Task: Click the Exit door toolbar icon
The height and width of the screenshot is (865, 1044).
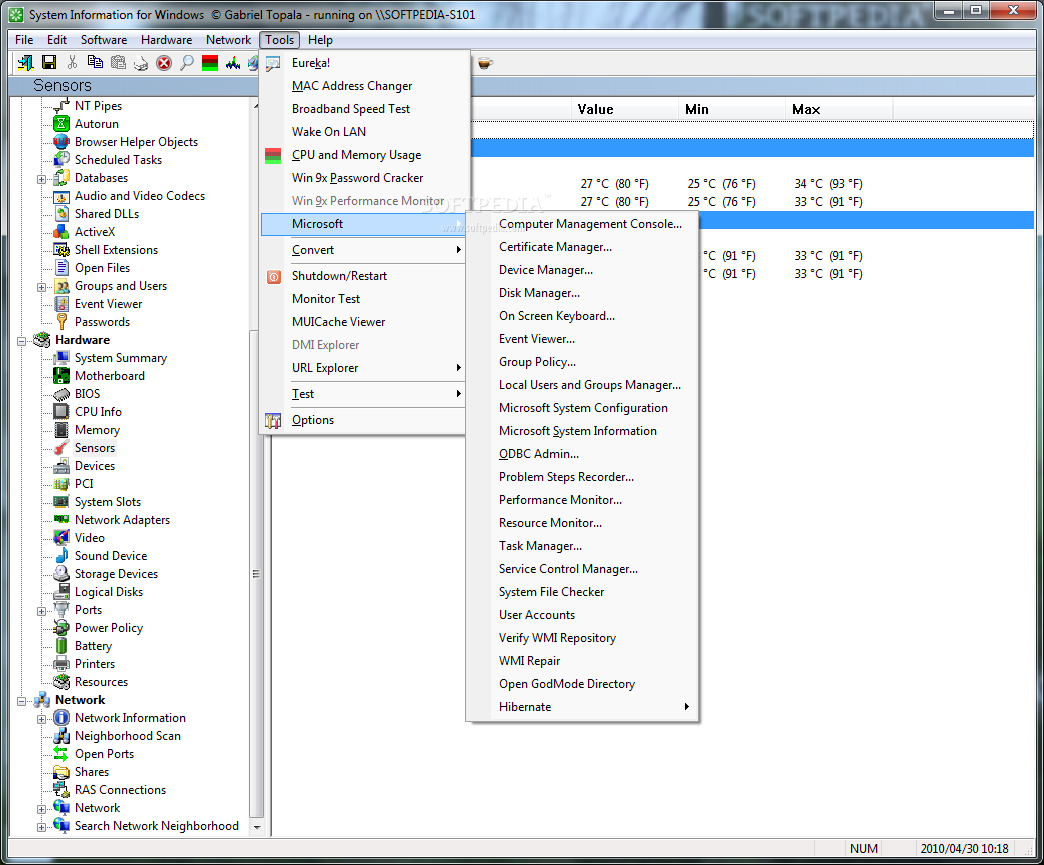Action: coord(26,63)
